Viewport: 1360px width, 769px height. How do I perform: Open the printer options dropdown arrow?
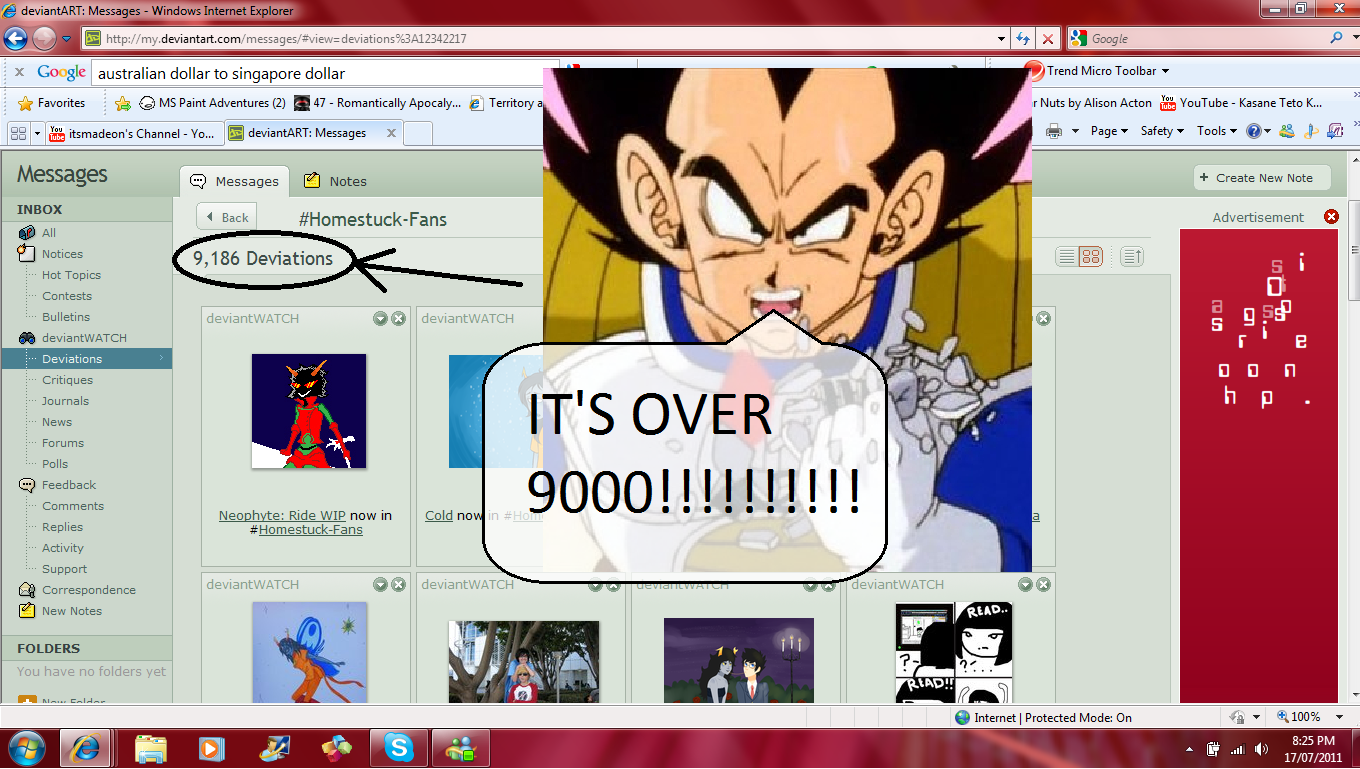(1075, 131)
